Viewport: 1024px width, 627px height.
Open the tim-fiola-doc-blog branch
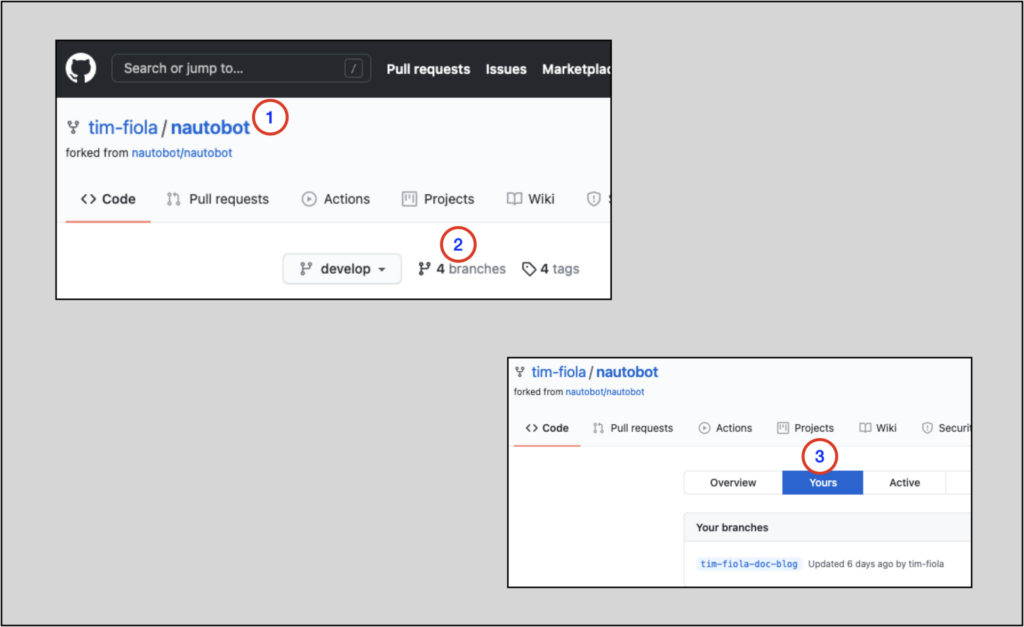[749, 564]
